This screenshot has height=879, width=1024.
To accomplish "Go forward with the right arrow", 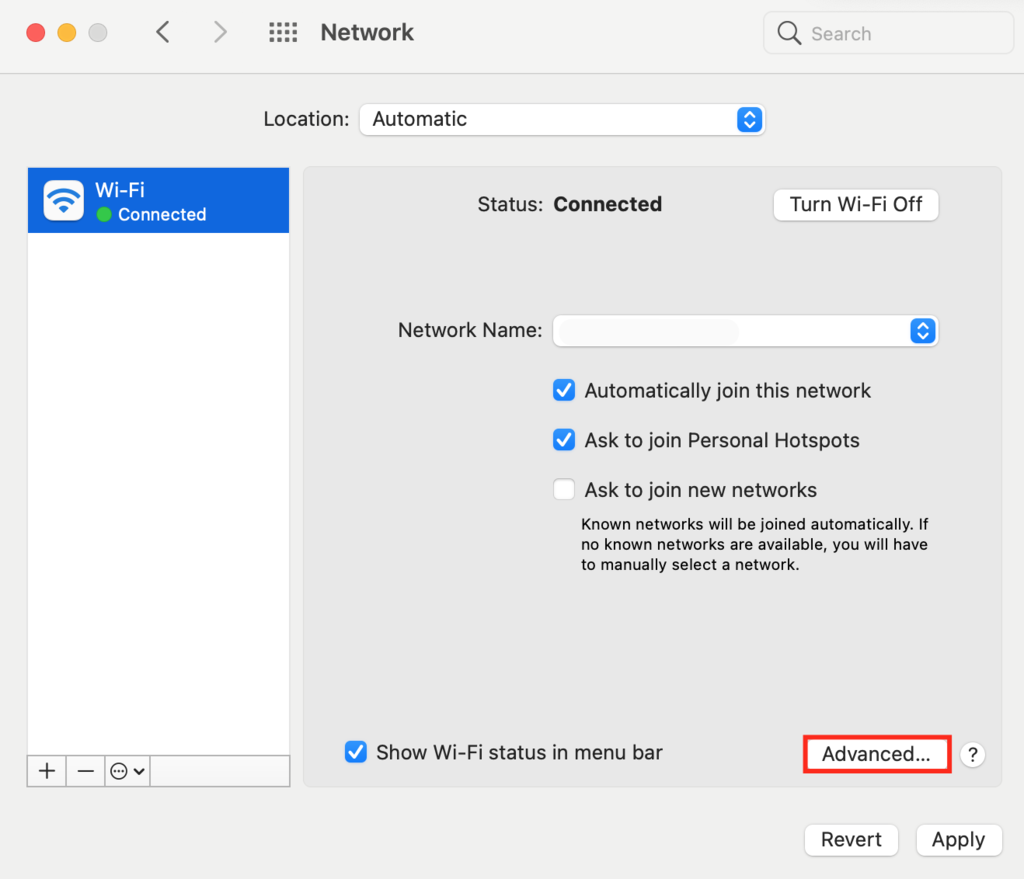I will pos(220,33).
